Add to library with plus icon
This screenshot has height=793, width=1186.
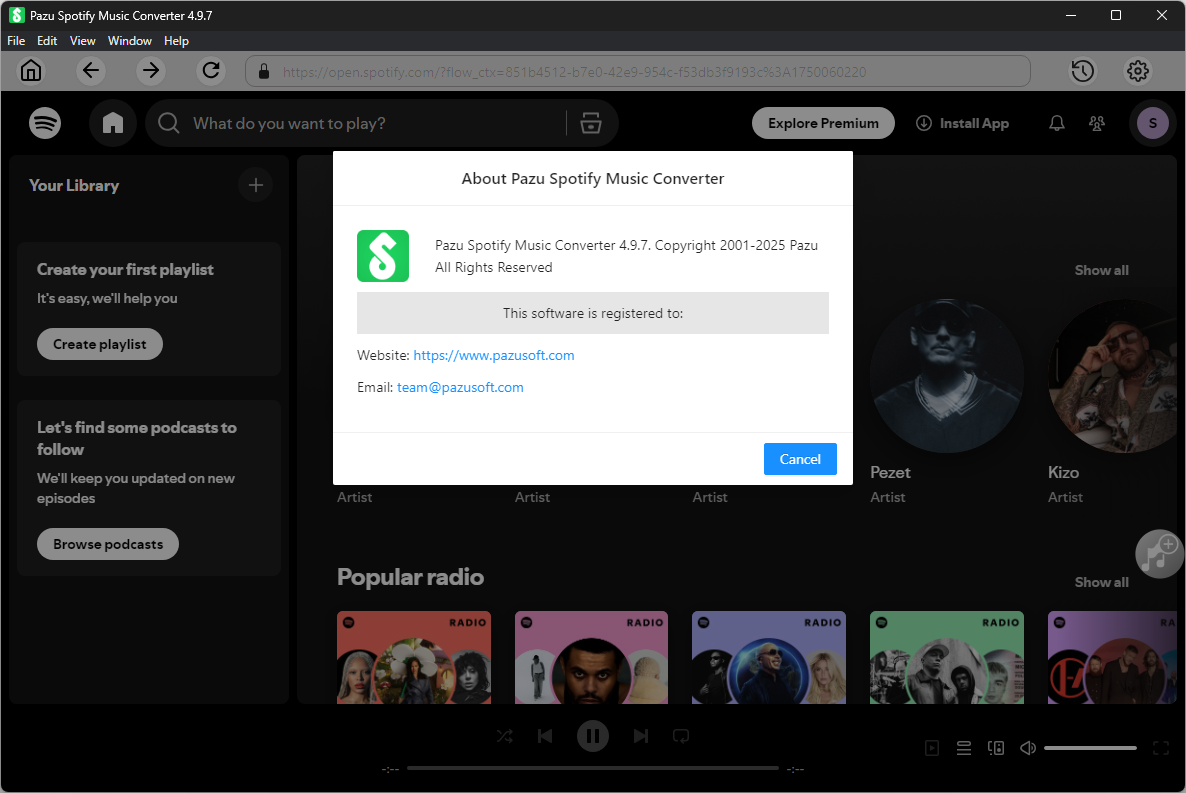[256, 185]
